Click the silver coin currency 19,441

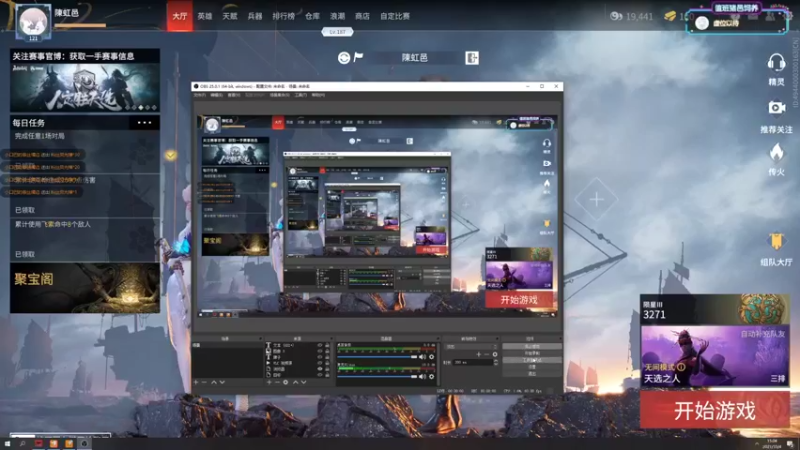click(x=632, y=16)
